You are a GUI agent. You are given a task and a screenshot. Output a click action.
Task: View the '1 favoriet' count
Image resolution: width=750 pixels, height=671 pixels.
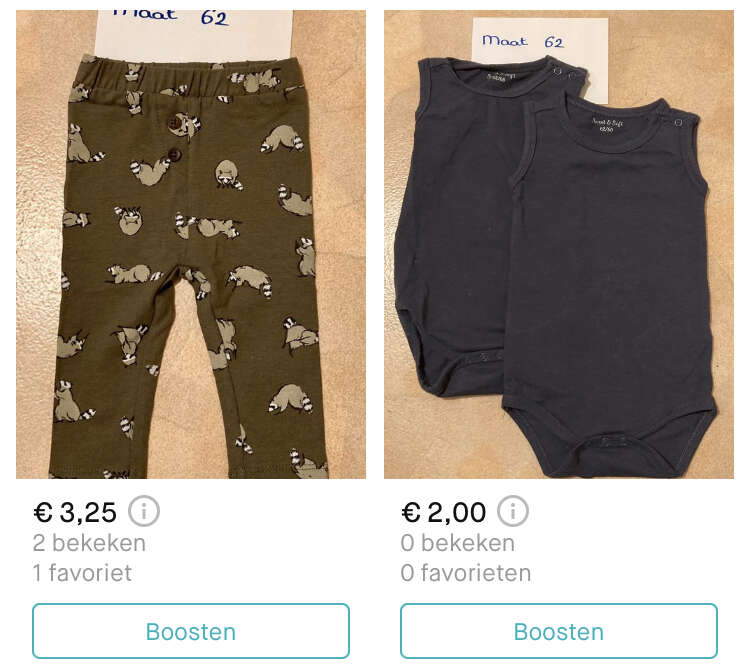click(x=82, y=572)
